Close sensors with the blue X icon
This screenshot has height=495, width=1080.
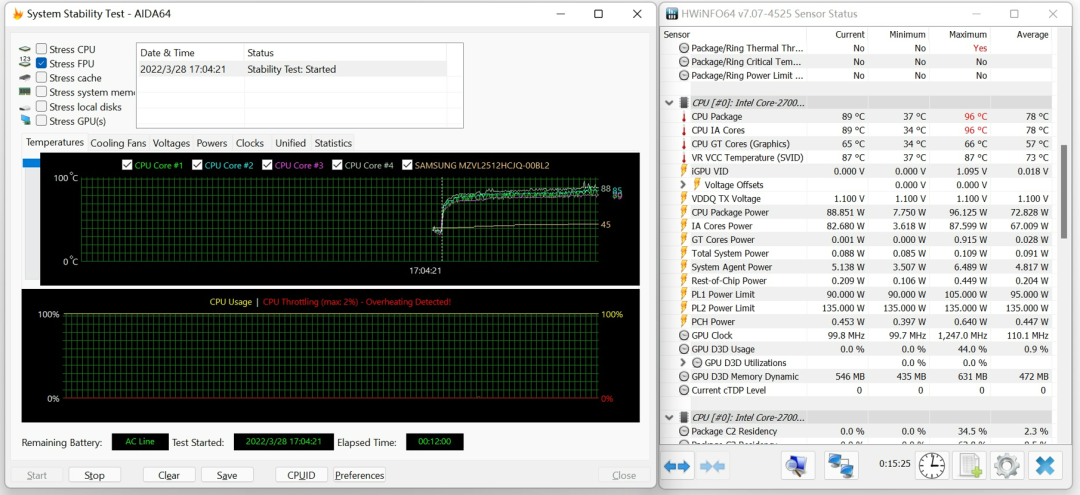1044,466
